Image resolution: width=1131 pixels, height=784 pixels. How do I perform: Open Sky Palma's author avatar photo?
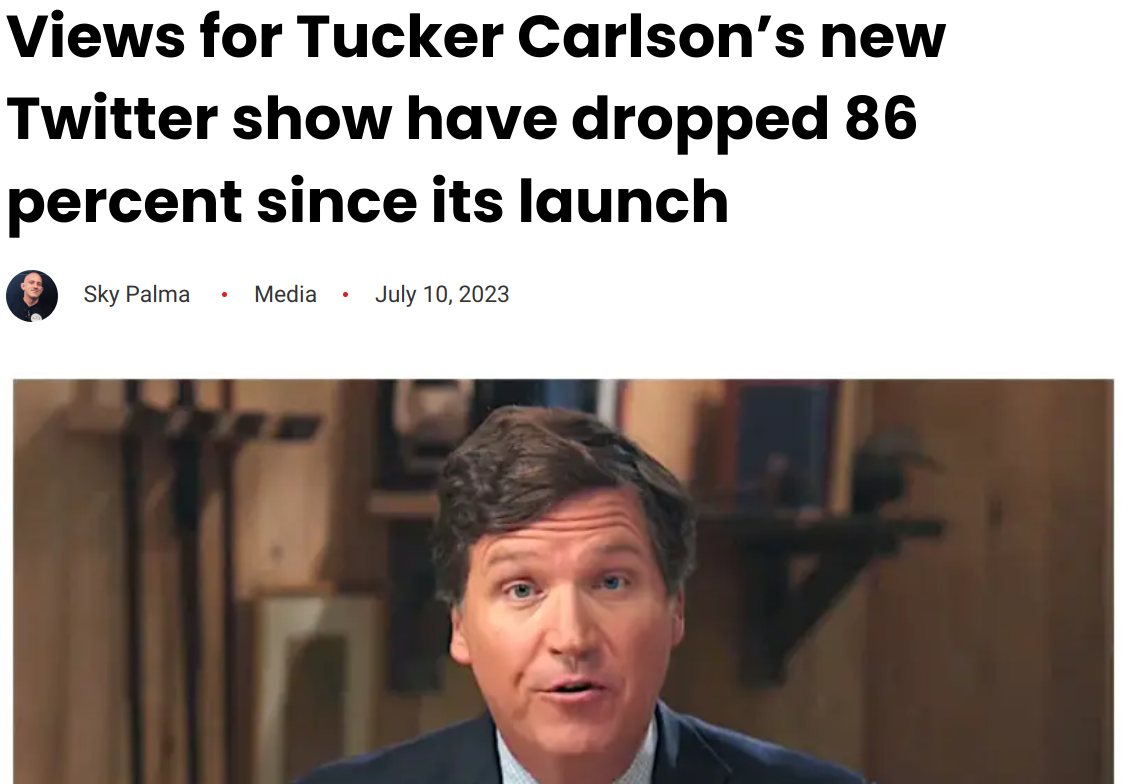click(32, 295)
